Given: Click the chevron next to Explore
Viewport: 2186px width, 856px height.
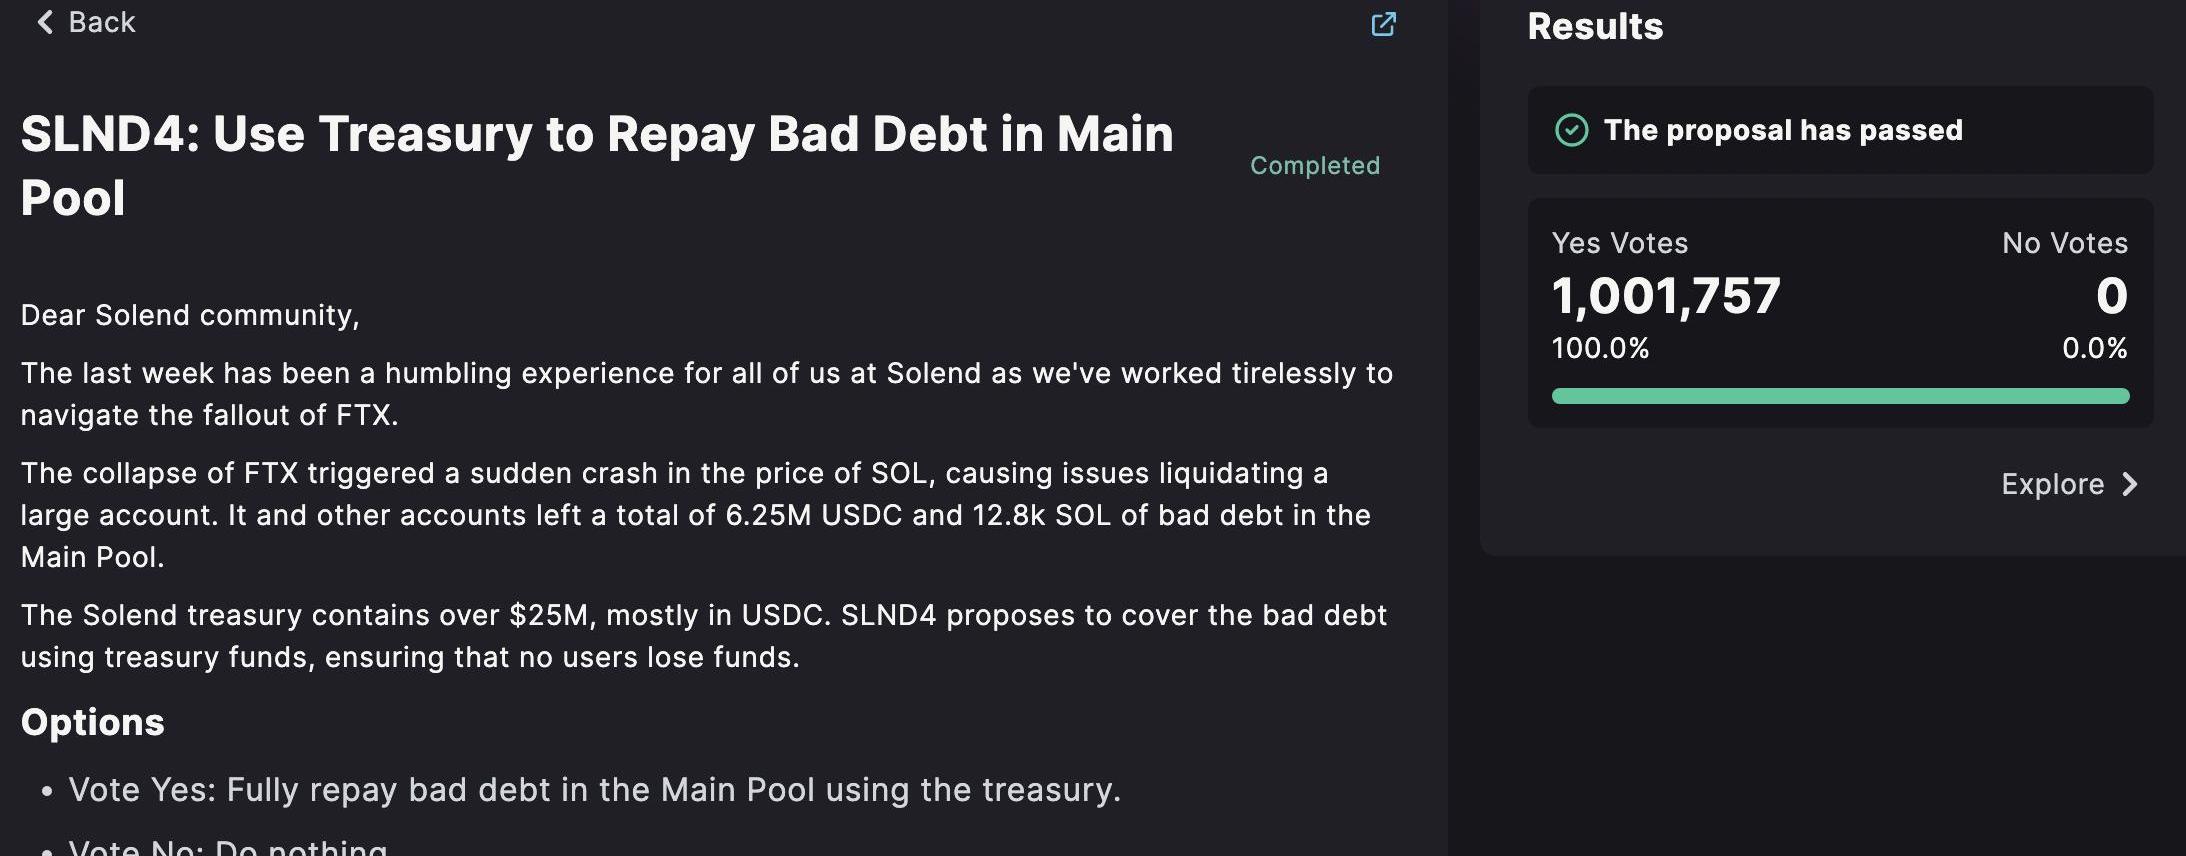Looking at the screenshot, I should (2130, 484).
